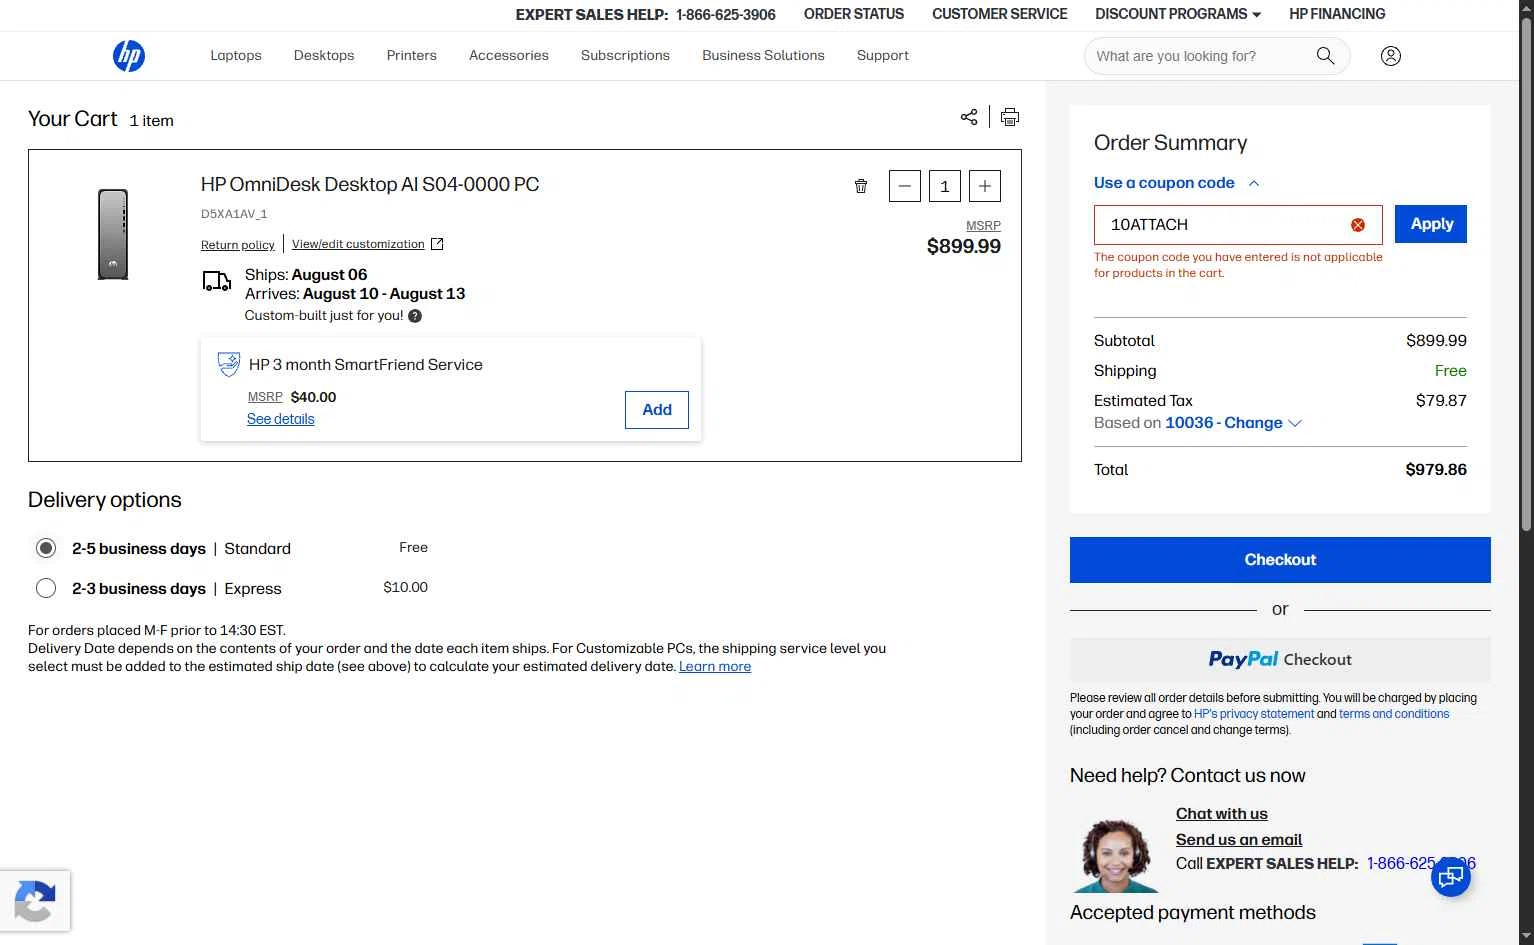Click Customer Service link
The height and width of the screenshot is (945, 1534).
1000,14
